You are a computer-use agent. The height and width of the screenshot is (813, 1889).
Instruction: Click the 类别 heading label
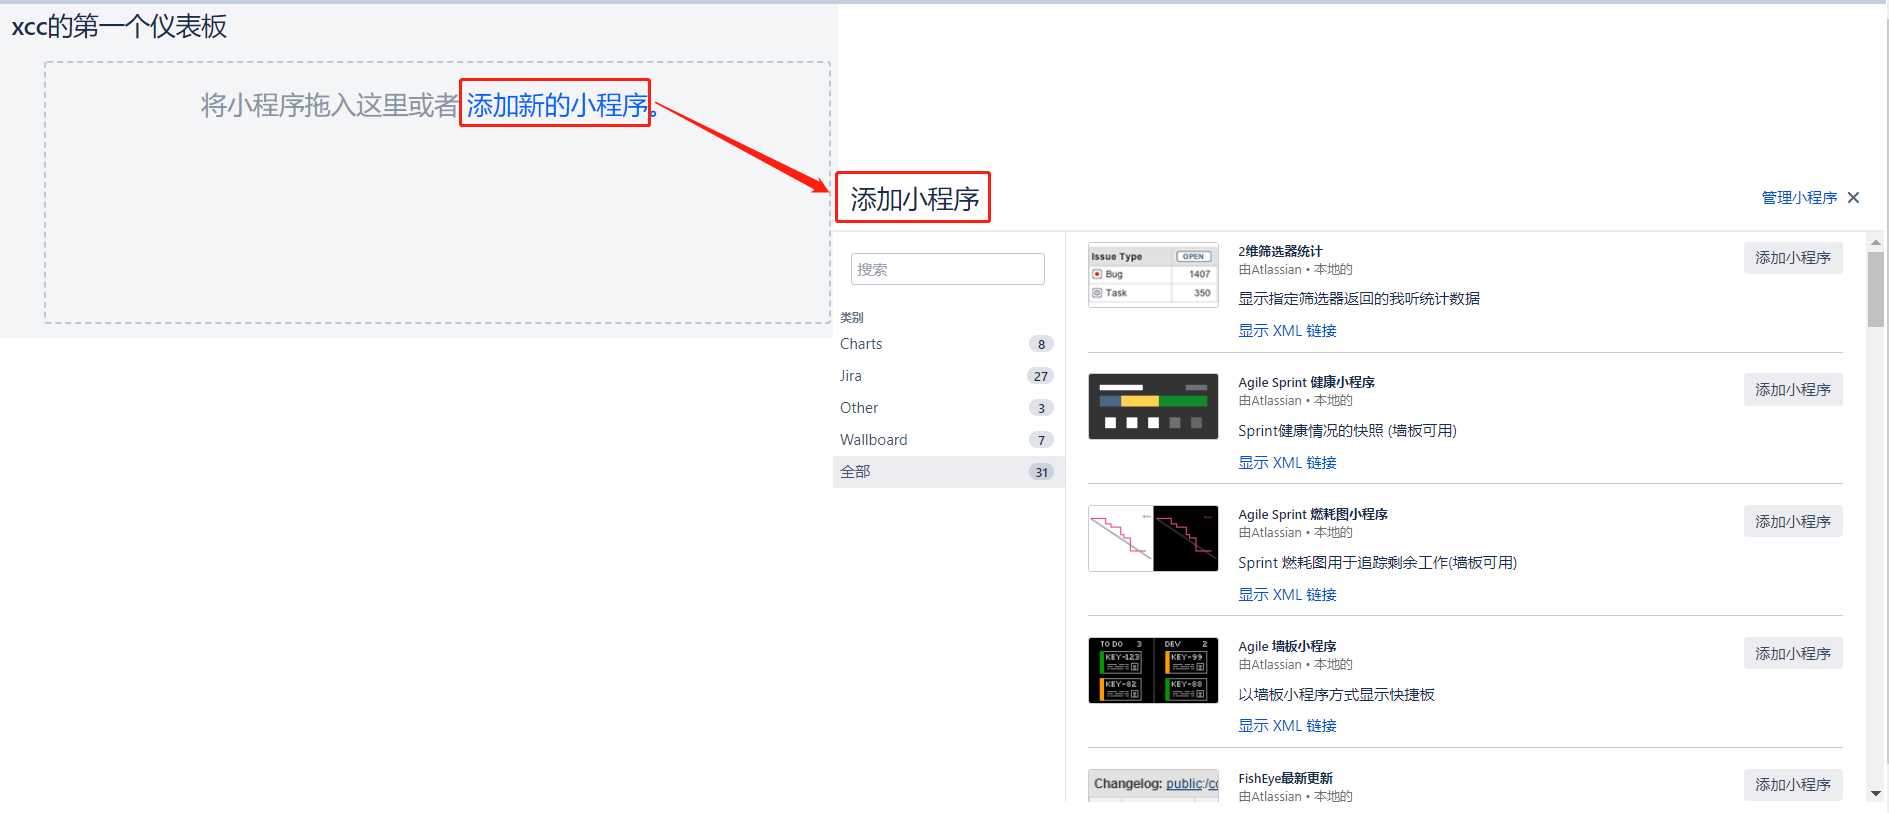(852, 317)
